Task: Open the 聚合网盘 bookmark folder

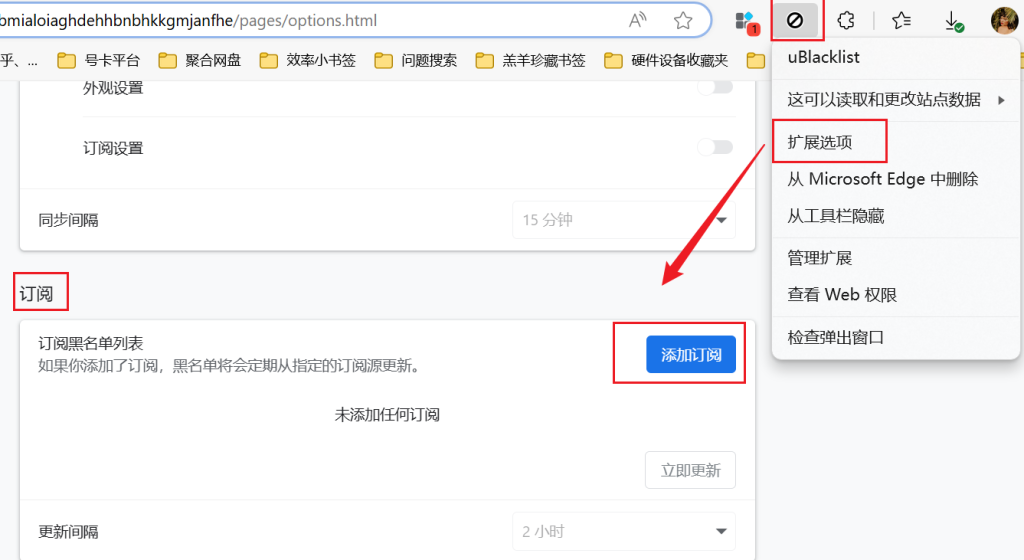Action: pyautogui.click(x=200, y=61)
